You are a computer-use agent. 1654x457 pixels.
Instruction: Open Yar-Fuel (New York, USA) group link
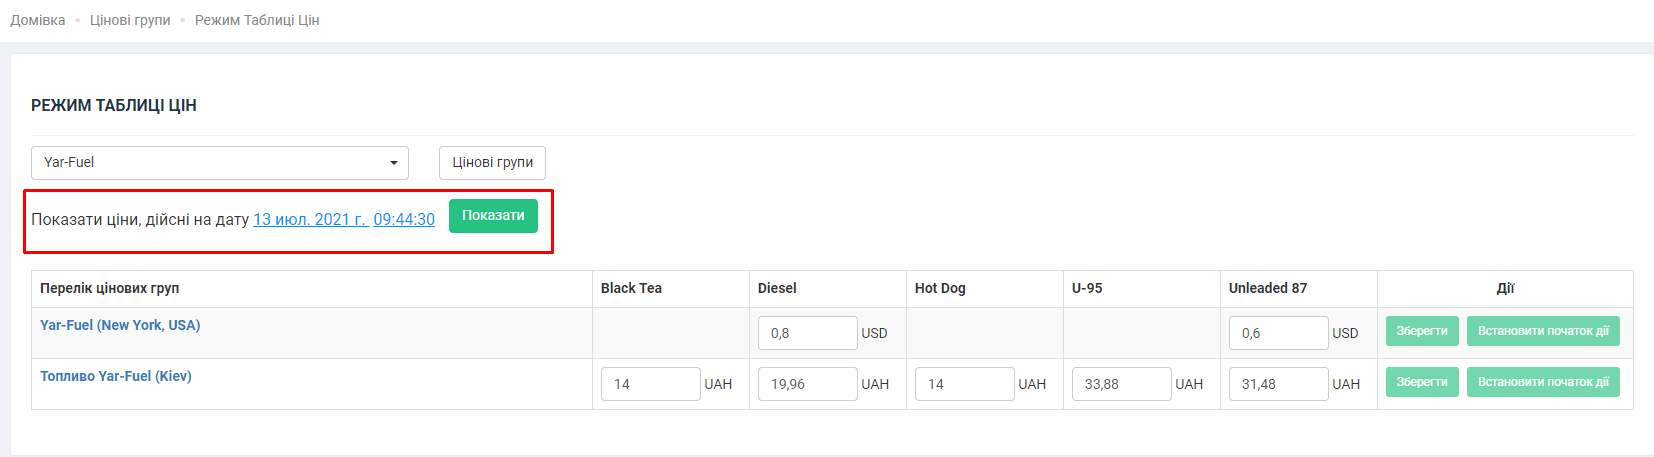tap(120, 325)
